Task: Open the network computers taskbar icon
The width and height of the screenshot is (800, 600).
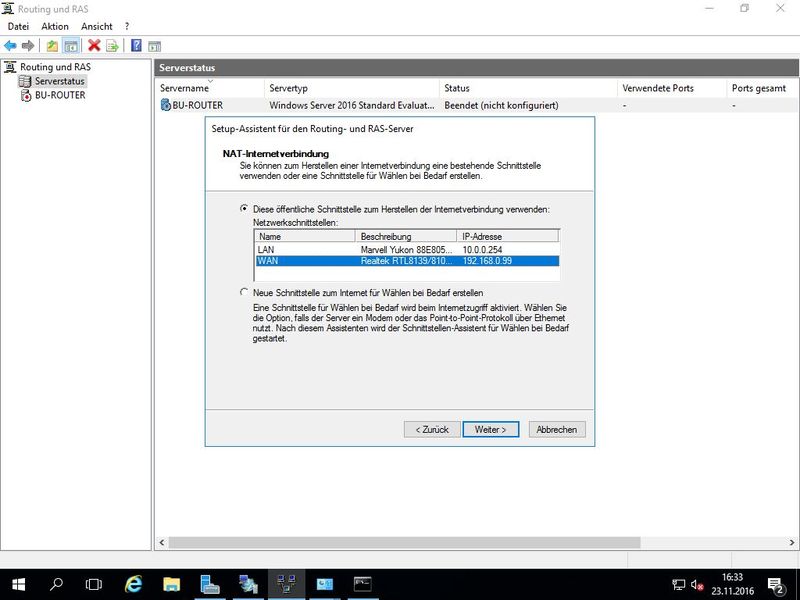Action: click(248, 584)
